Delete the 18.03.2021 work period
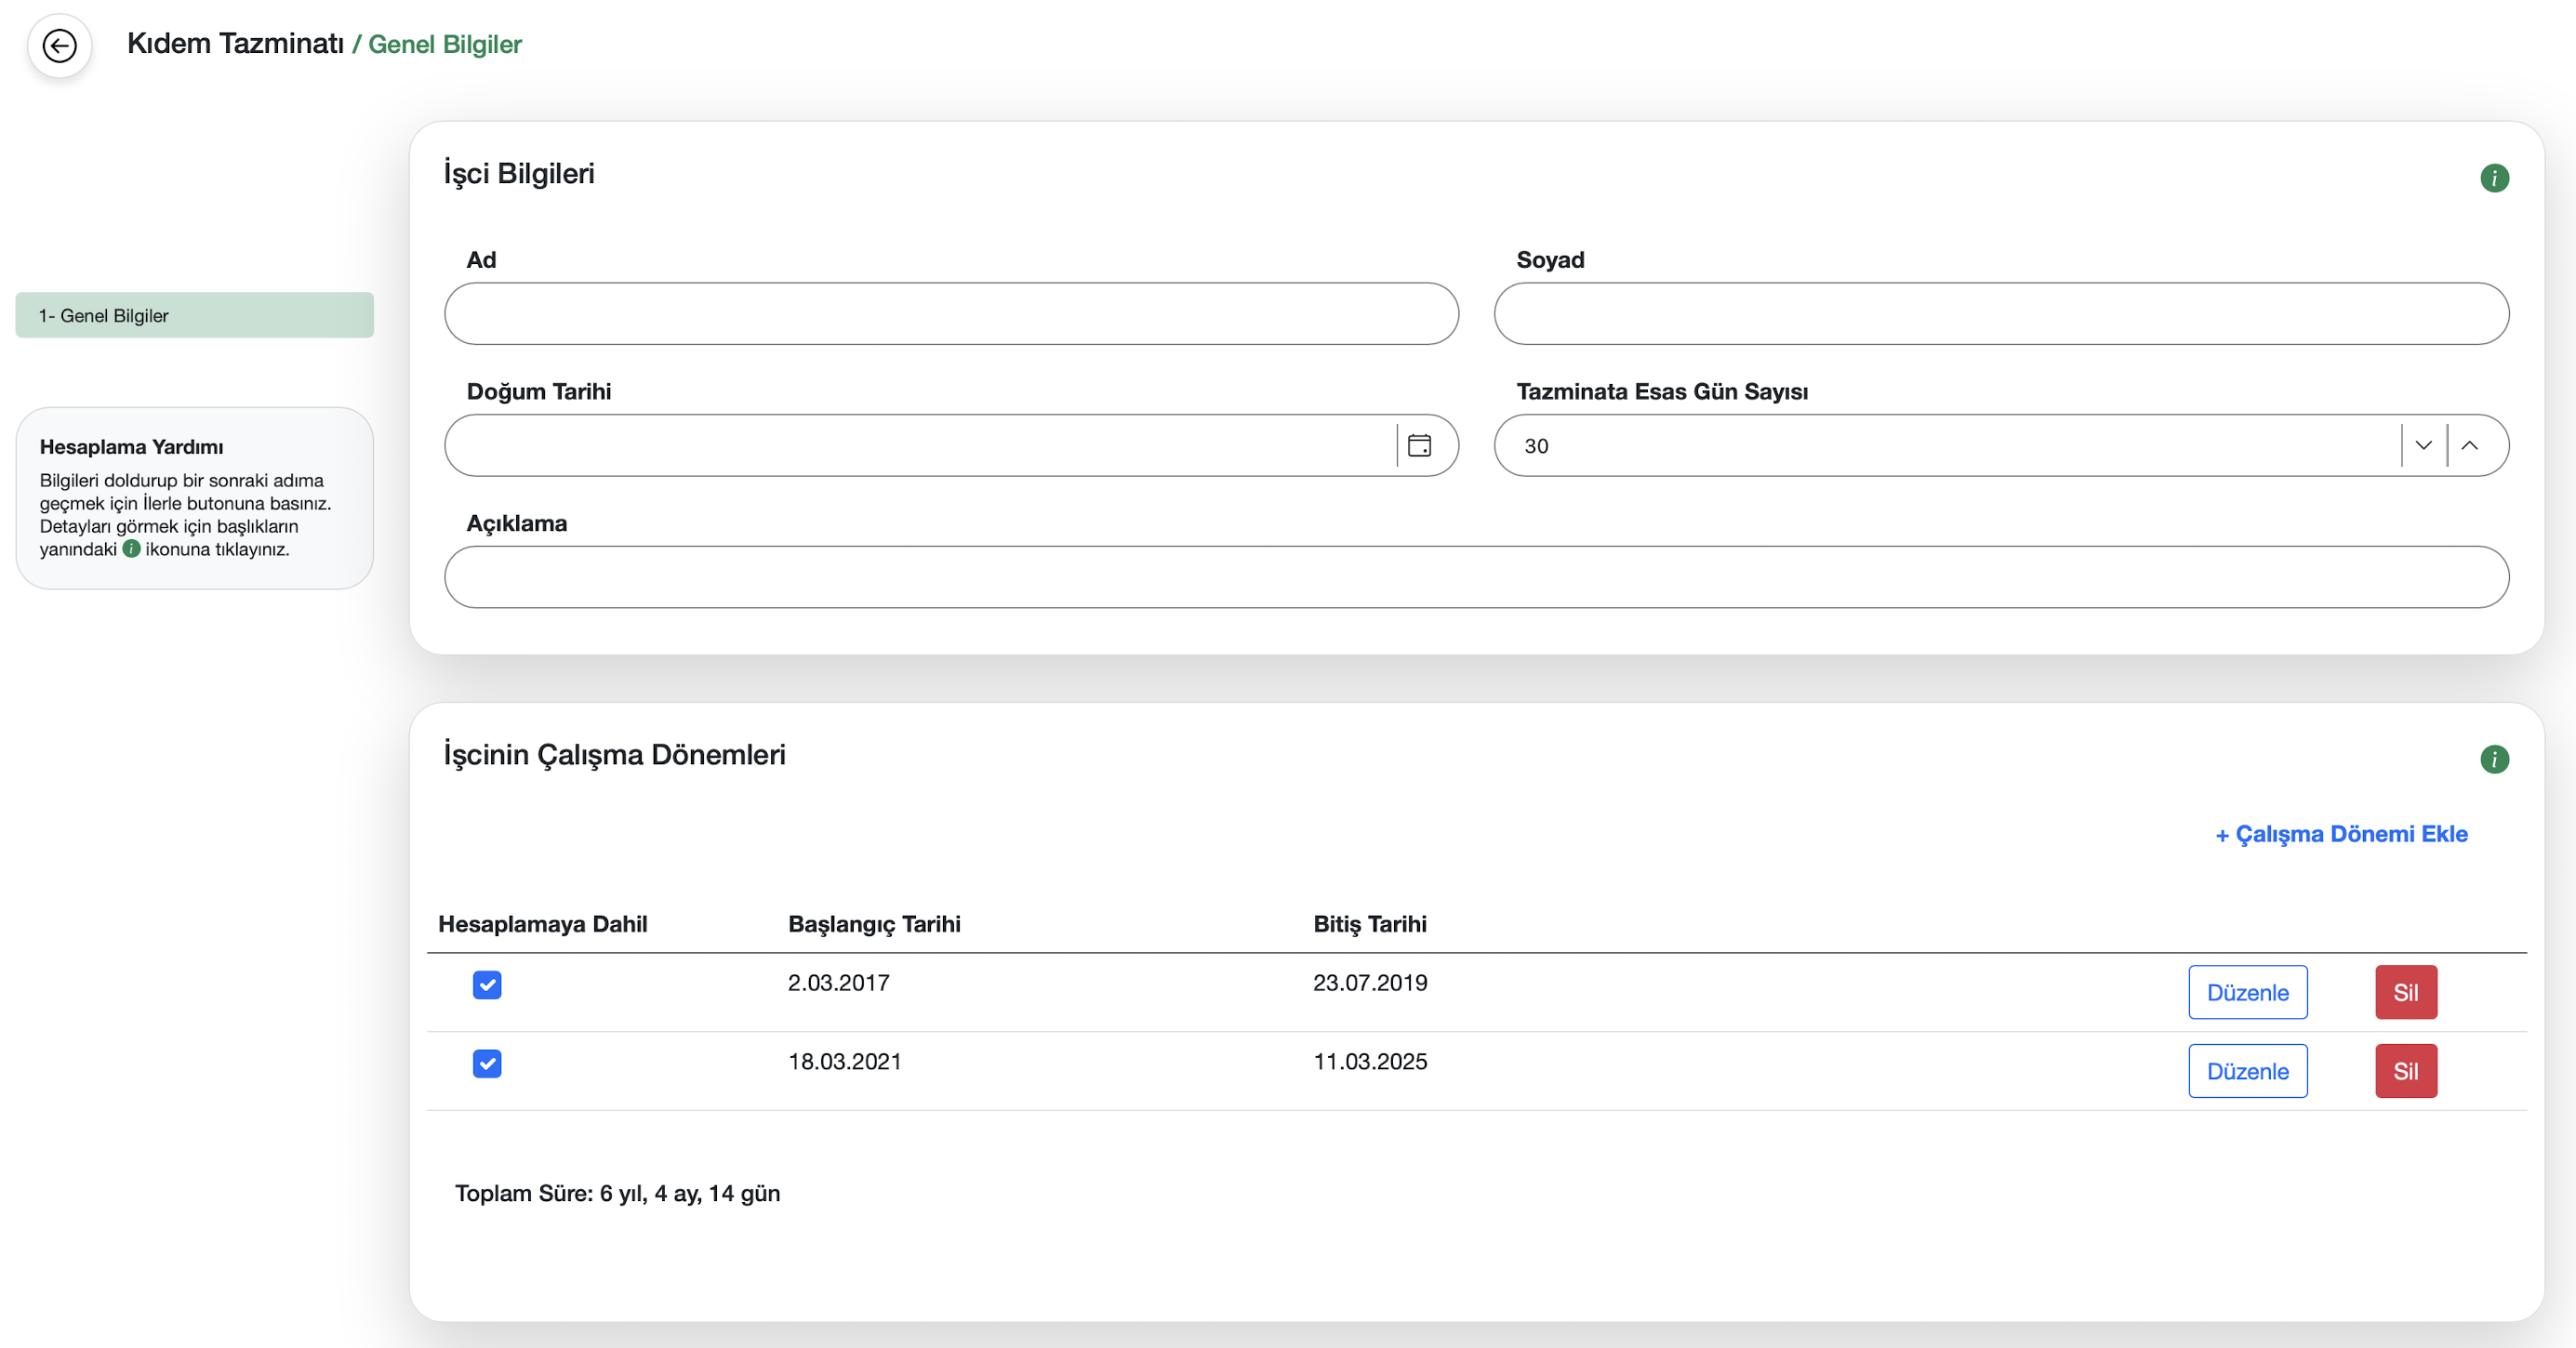The image size is (2576, 1348). tap(2405, 1071)
